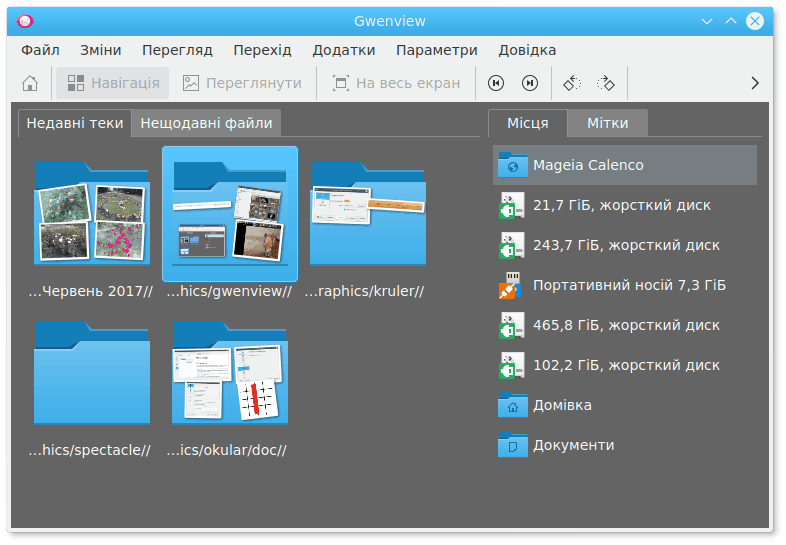The width and height of the screenshot is (786, 545).
Task: Open the Файл menu
Action: click(x=40, y=50)
